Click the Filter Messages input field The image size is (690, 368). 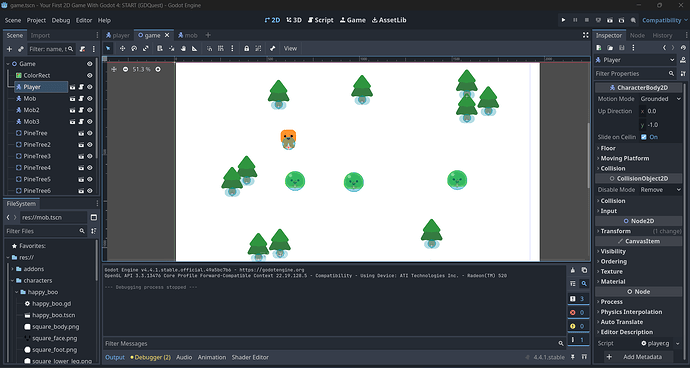(334, 343)
